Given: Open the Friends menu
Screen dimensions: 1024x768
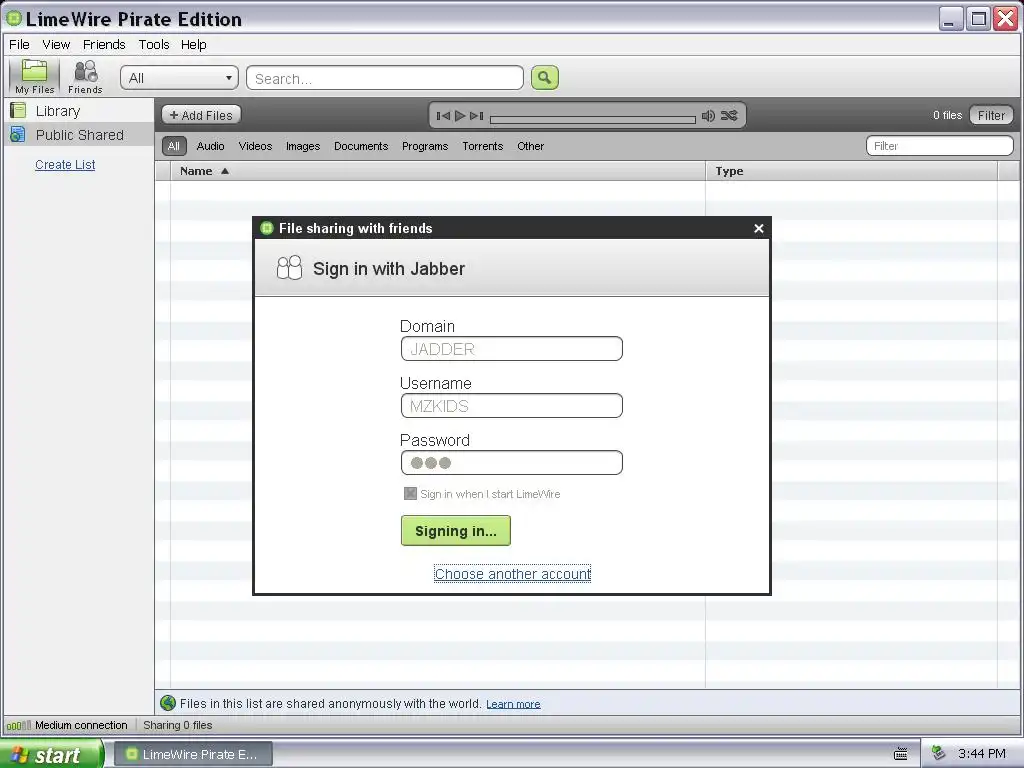Looking at the screenshot, I should click(104, 44).
